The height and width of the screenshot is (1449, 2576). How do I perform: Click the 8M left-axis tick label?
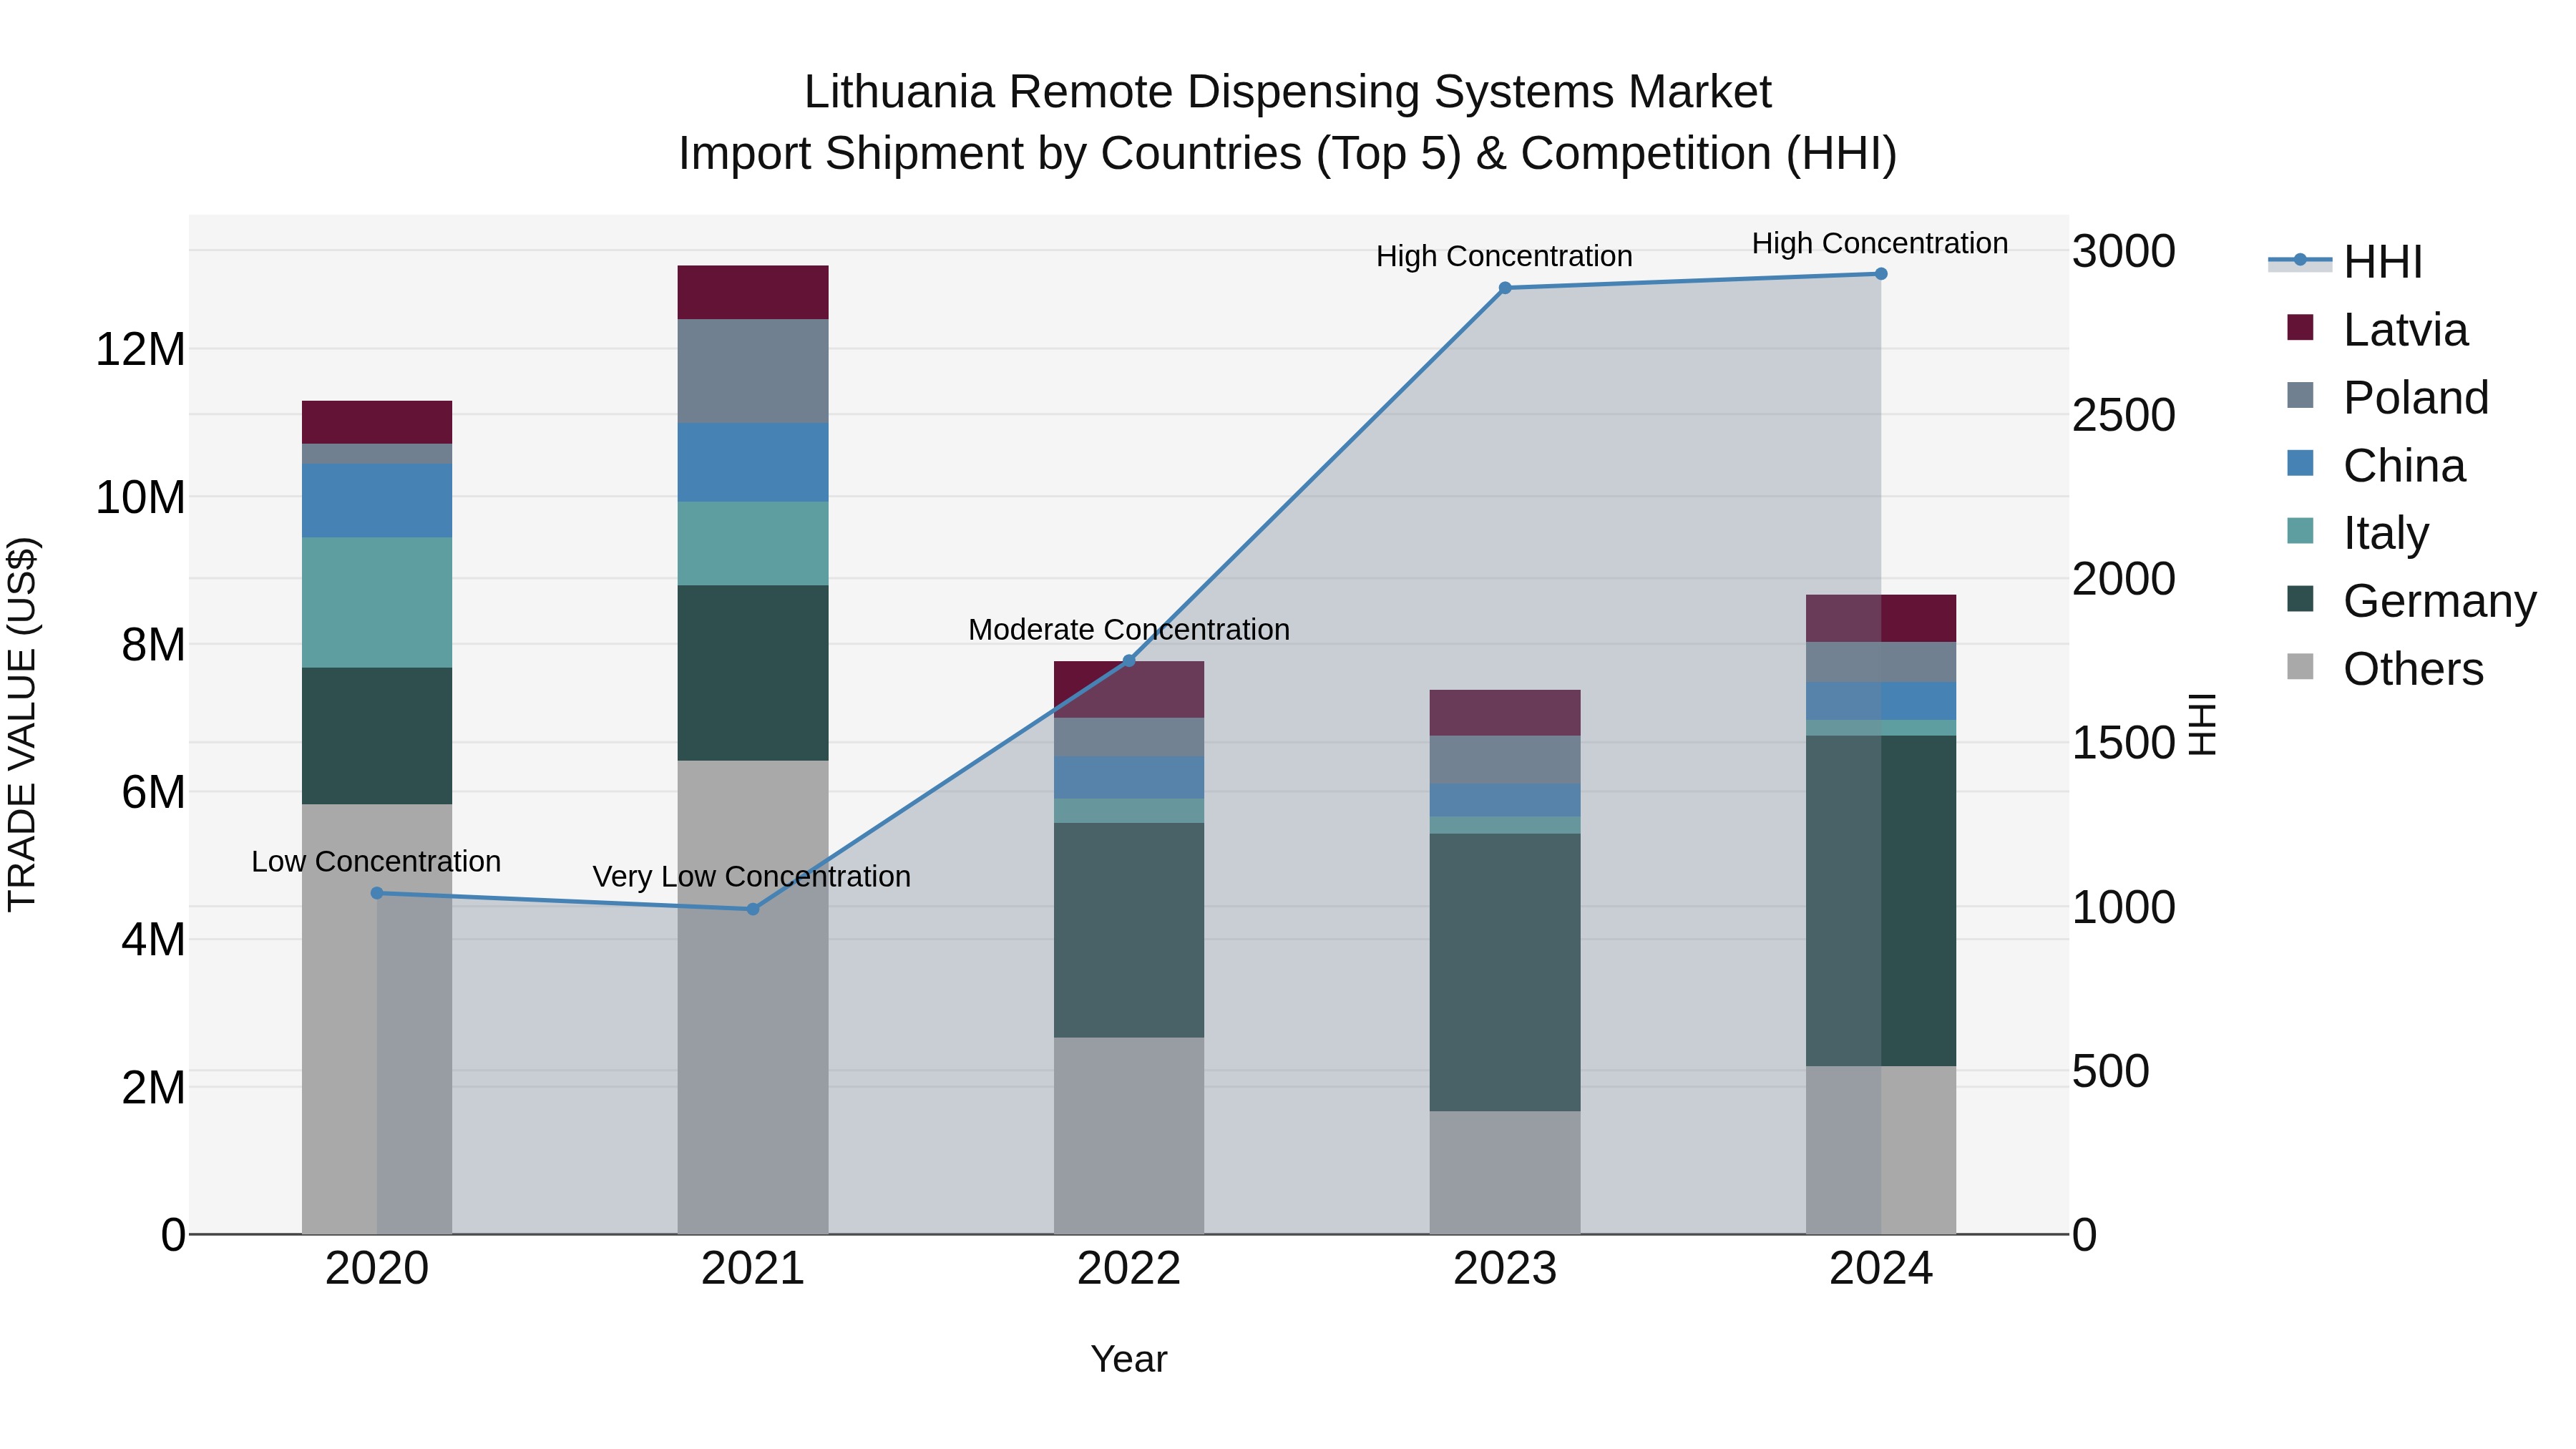(x=153, y=645)
